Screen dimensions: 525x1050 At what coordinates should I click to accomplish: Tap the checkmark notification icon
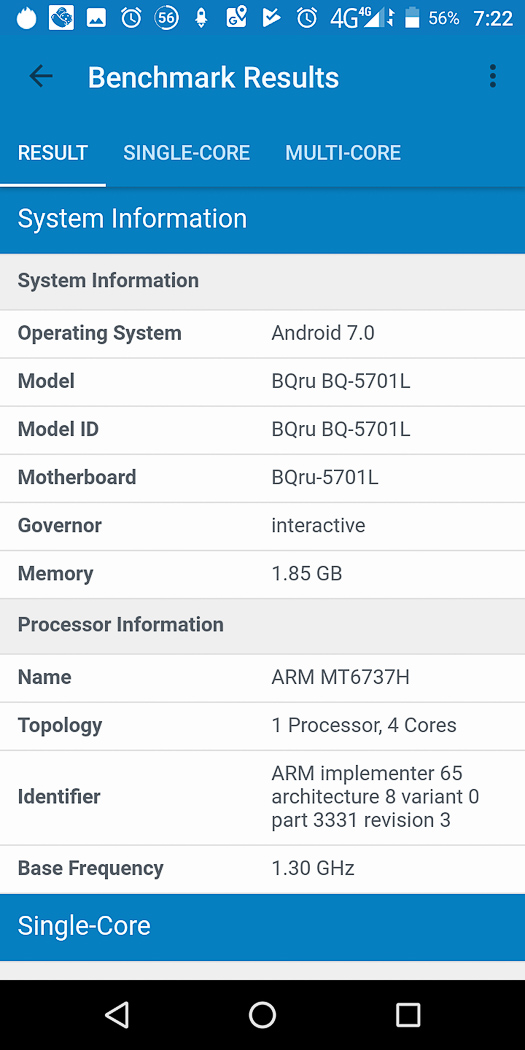coord(271,18)
